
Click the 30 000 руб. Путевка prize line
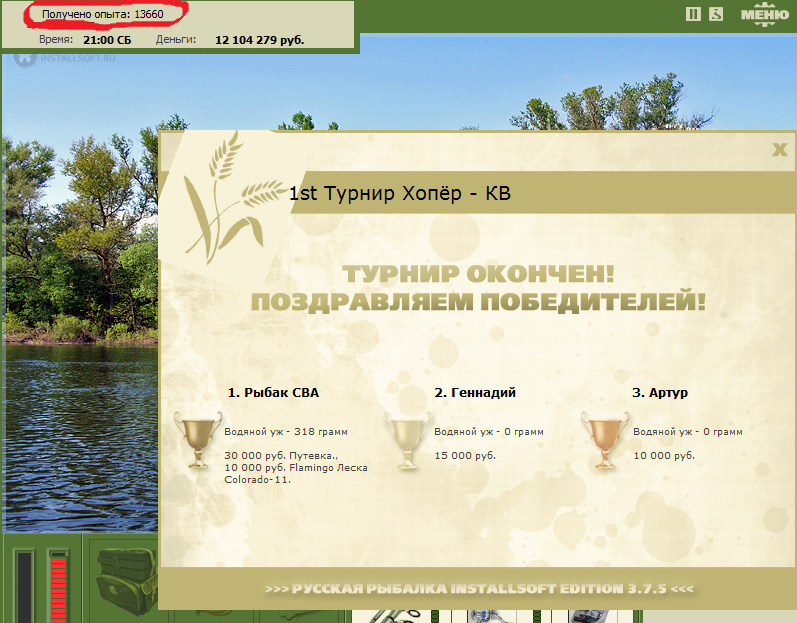click(x=281, y=456)
